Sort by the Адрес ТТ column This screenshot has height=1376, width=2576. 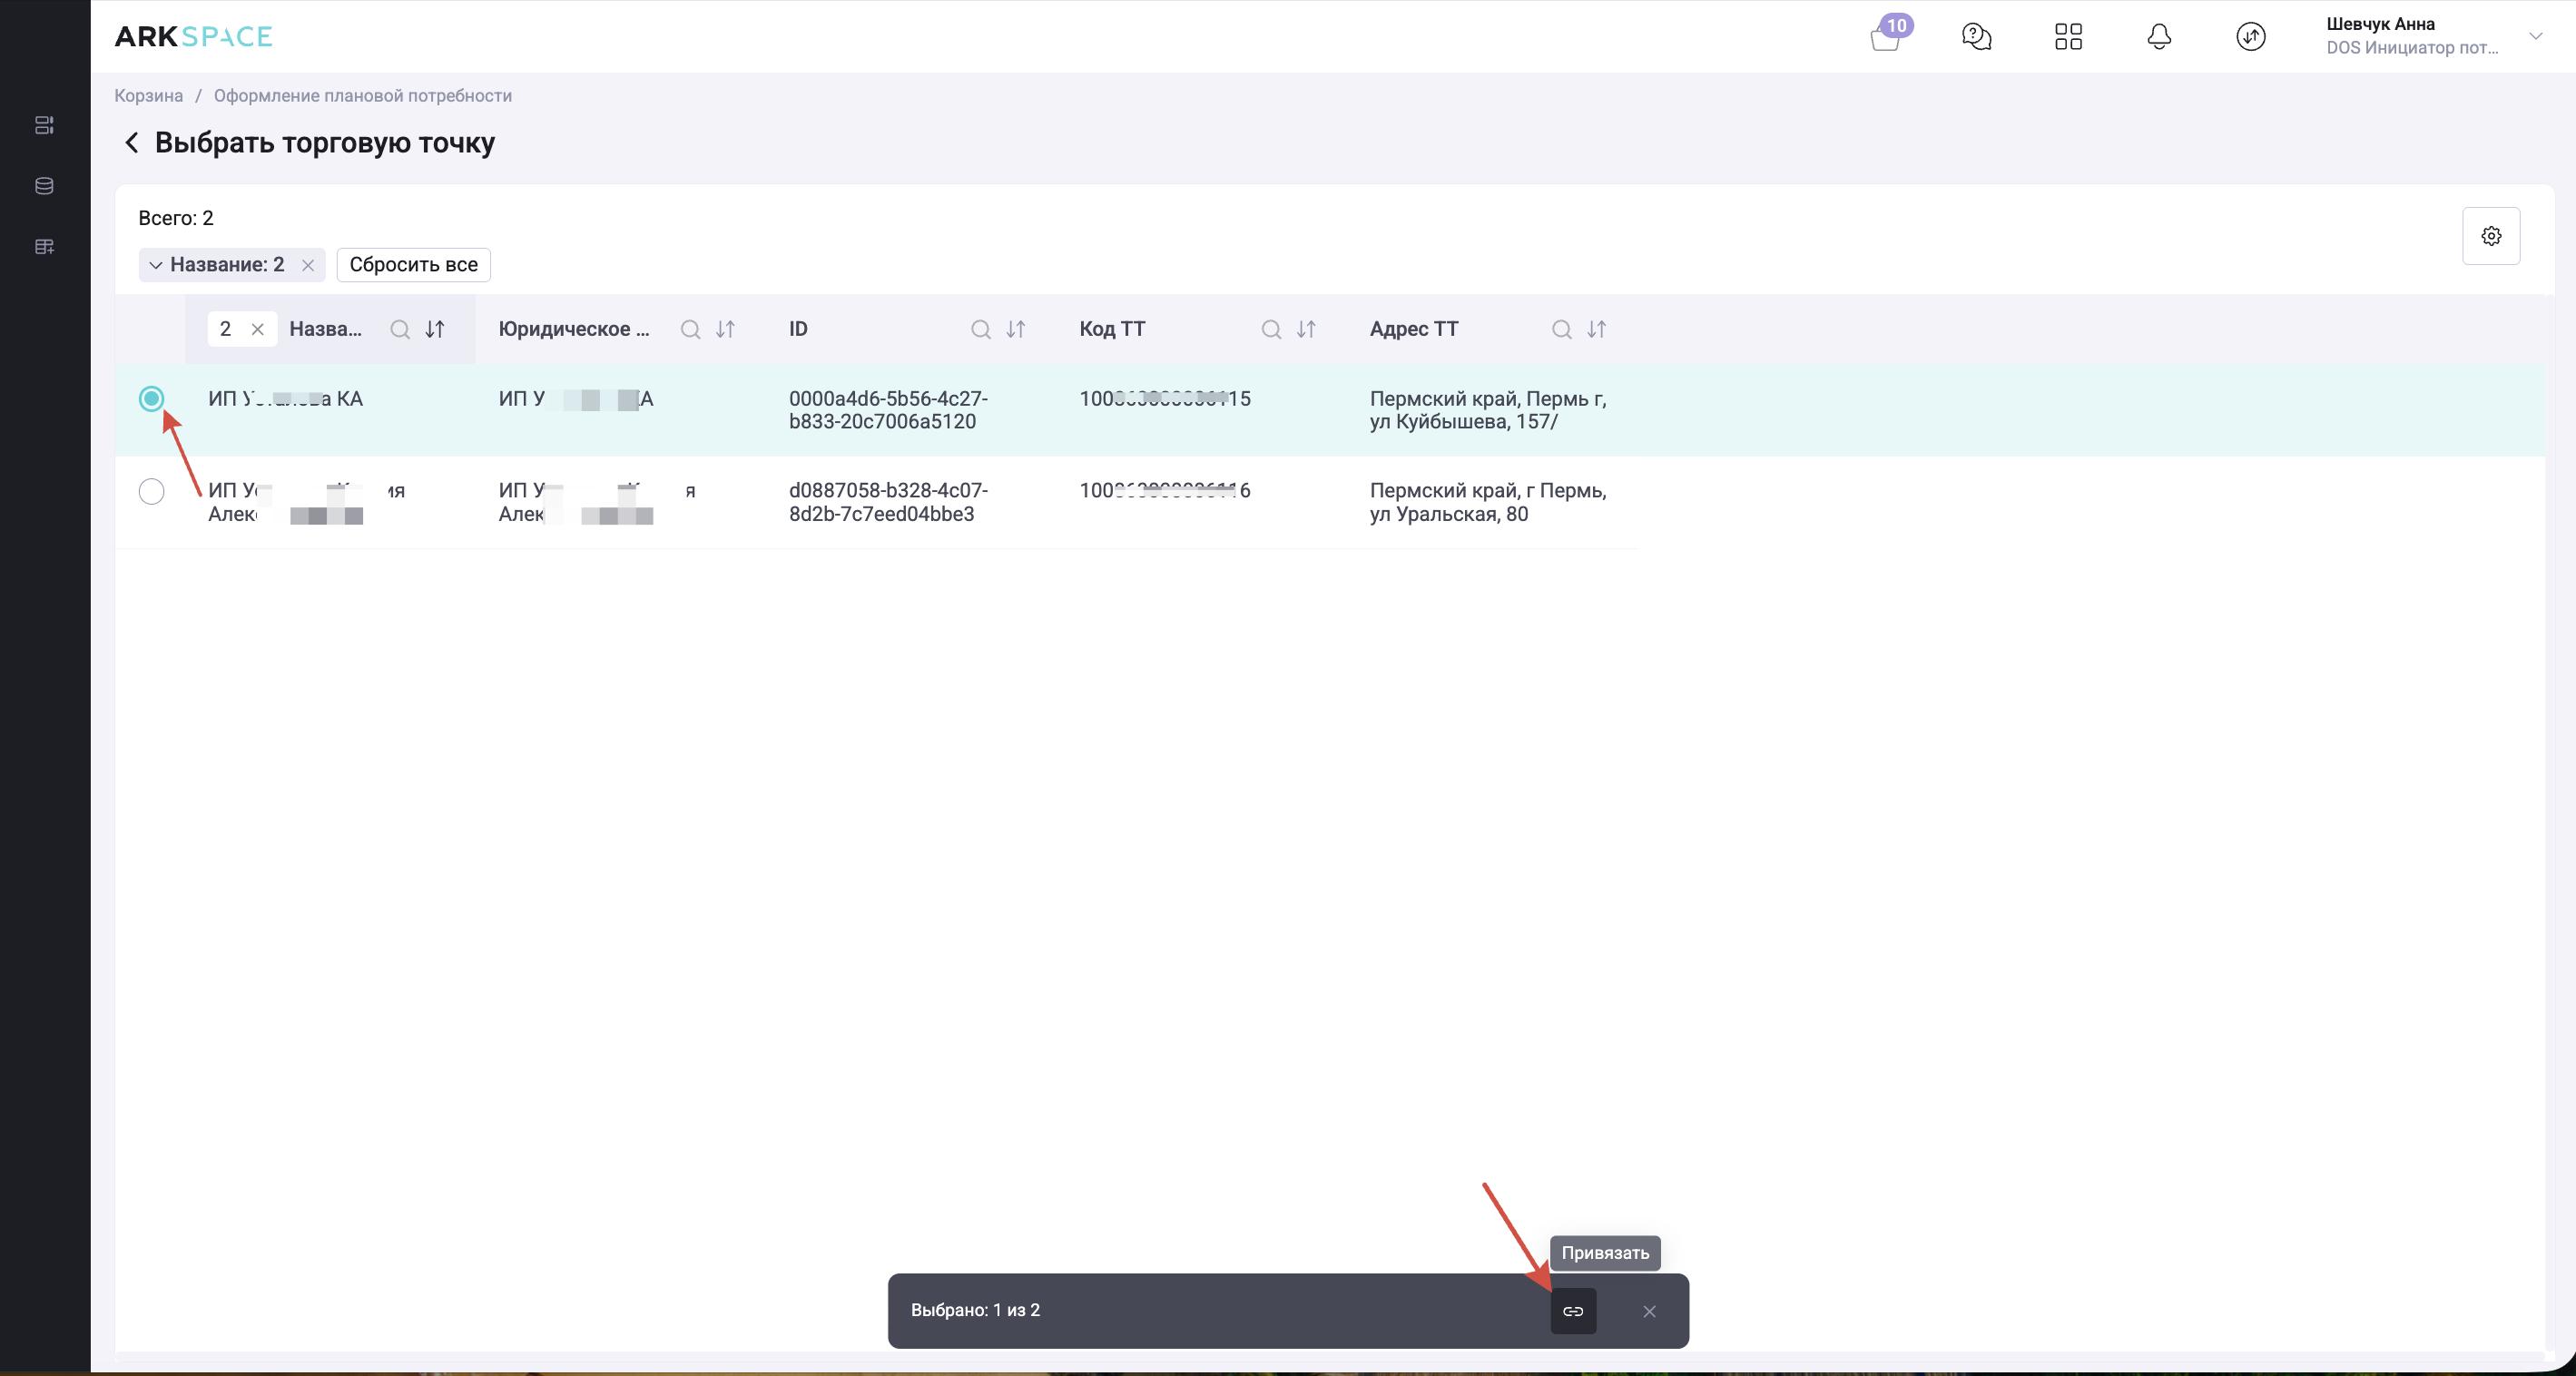pyautogui.click(x=1596, y=329)
